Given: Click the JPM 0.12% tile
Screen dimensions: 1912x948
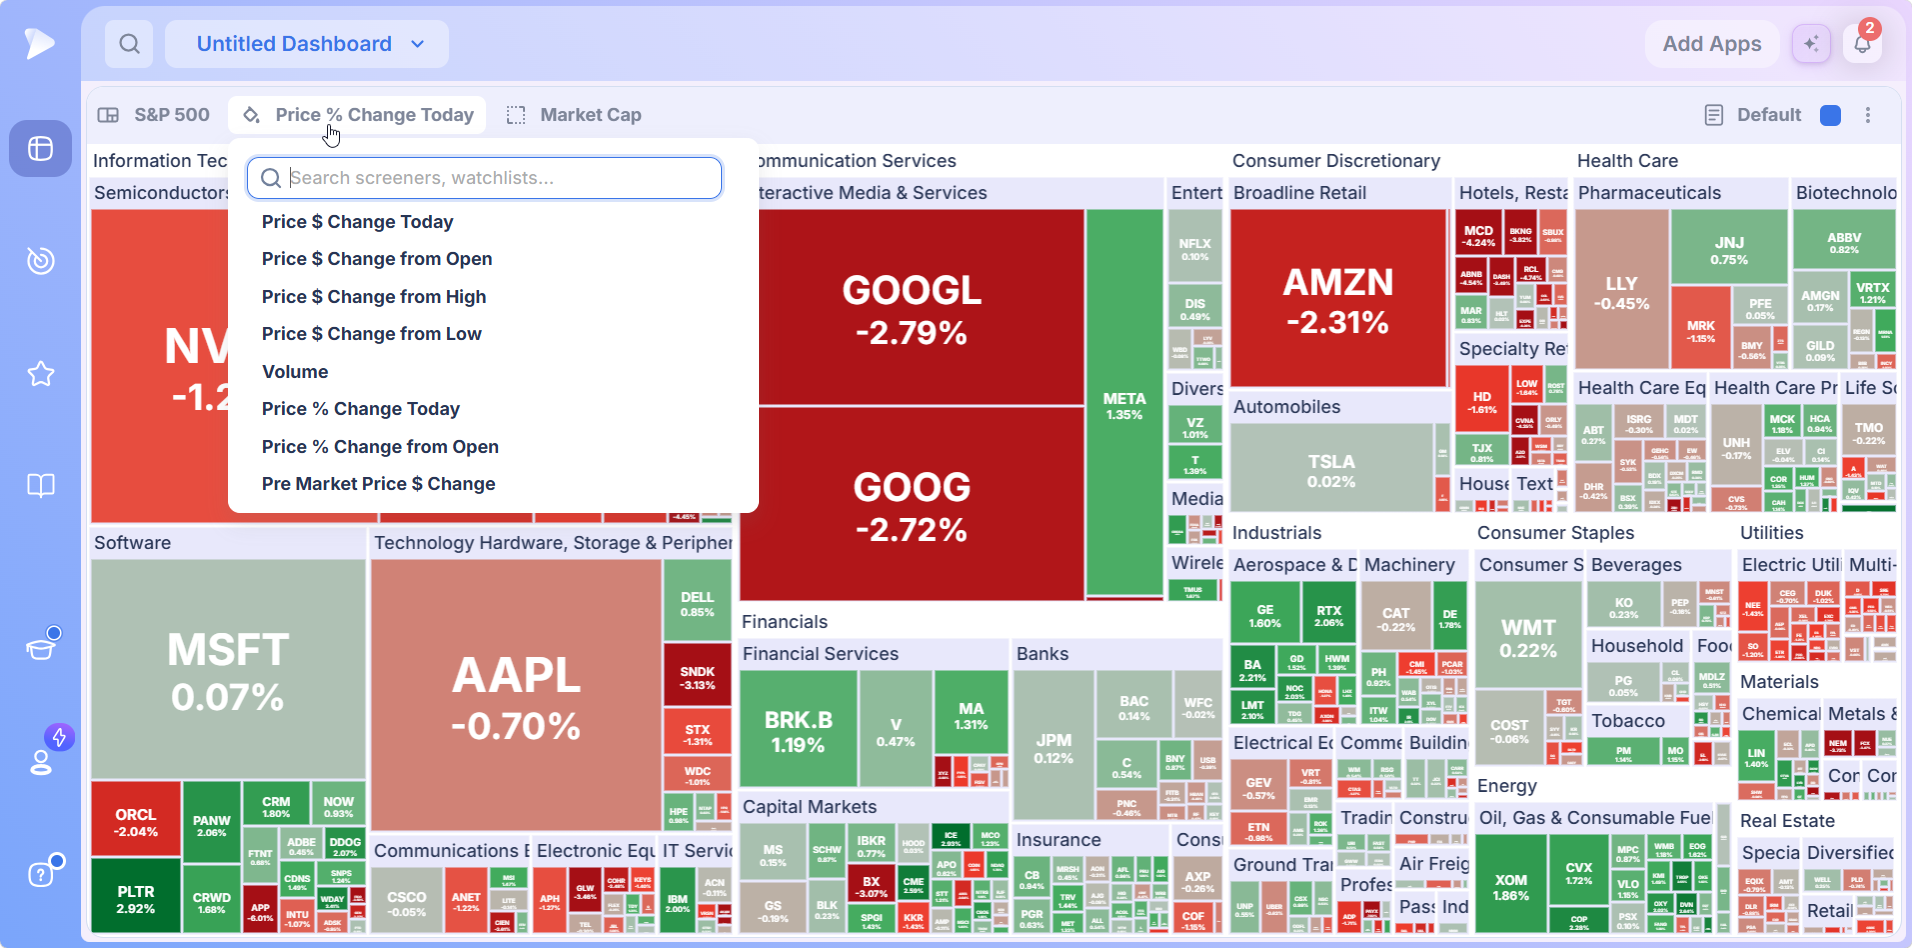Looking at the screenshot, I should coord(1054,745).
